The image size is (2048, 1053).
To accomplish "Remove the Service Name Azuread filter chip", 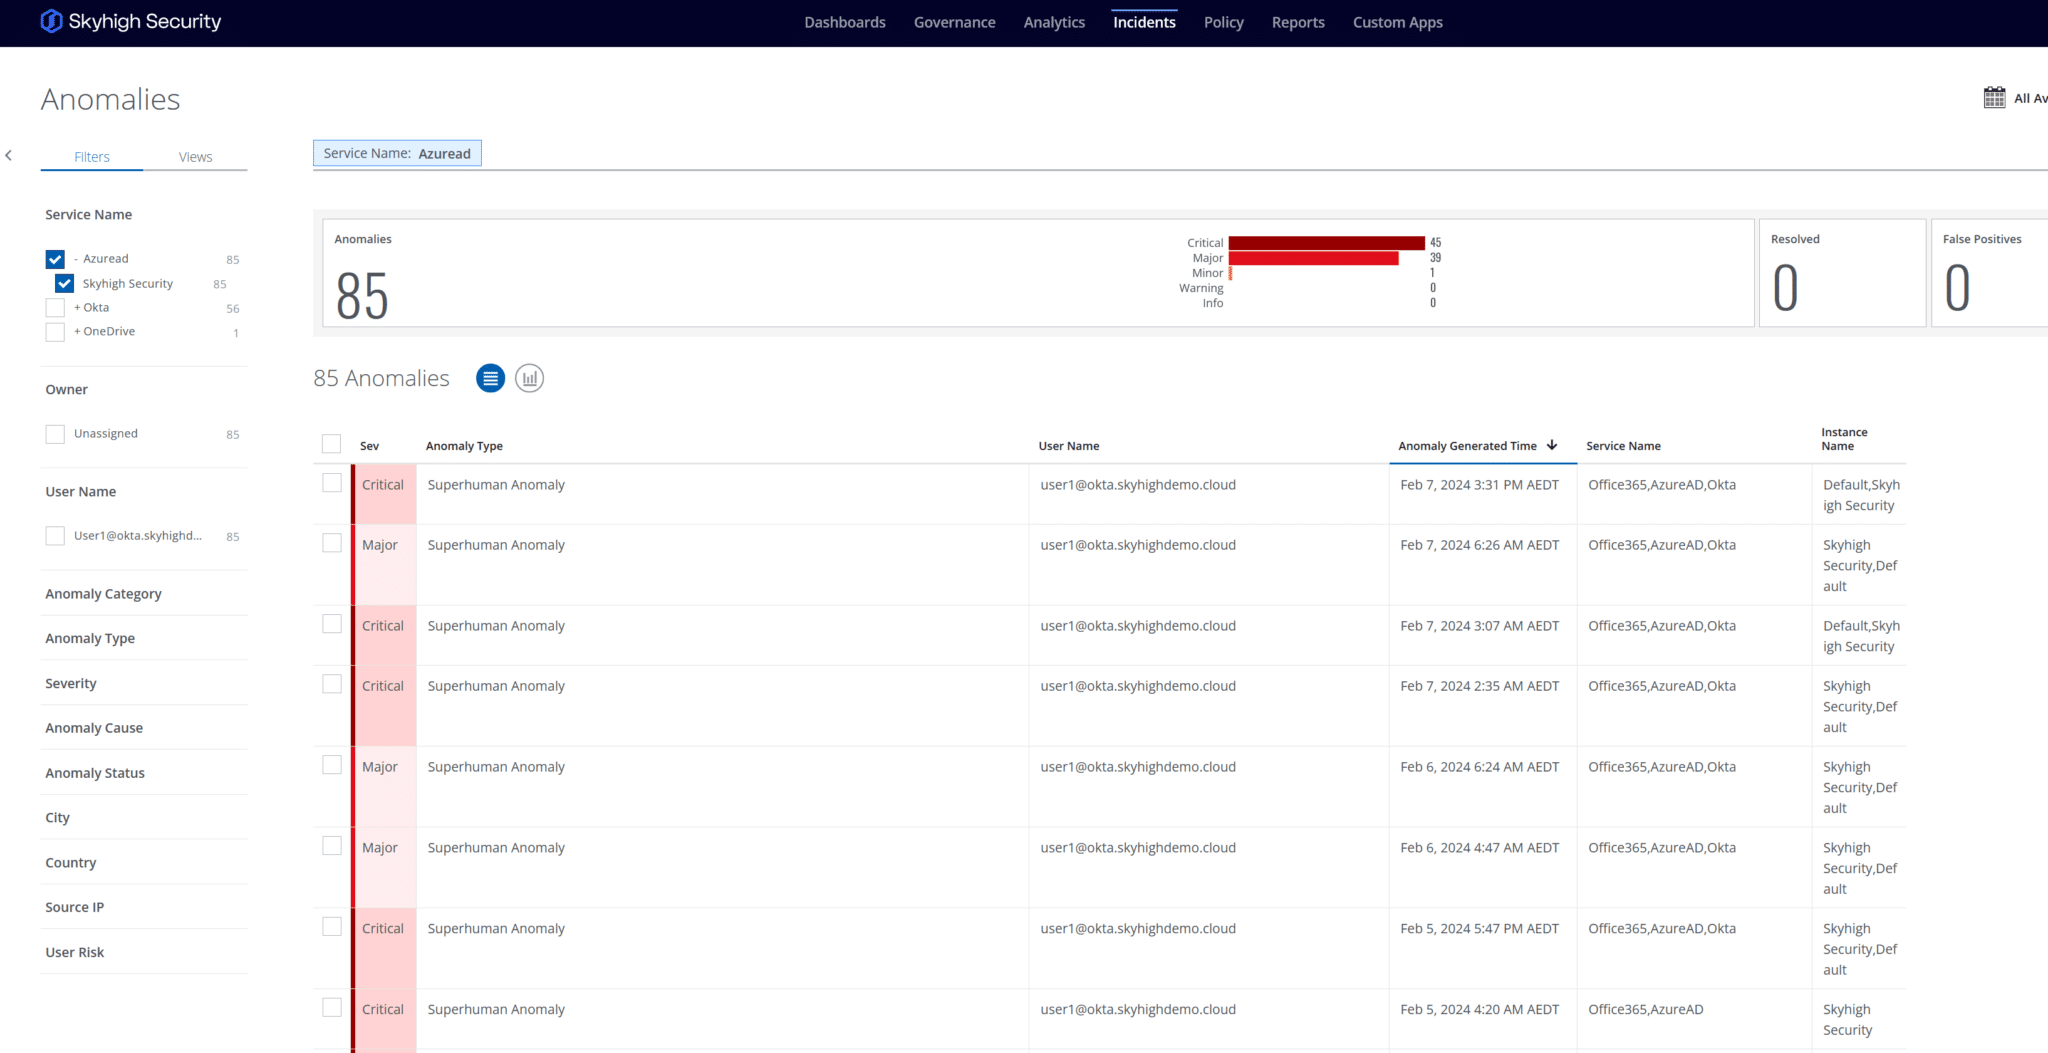I will [397, 154].
